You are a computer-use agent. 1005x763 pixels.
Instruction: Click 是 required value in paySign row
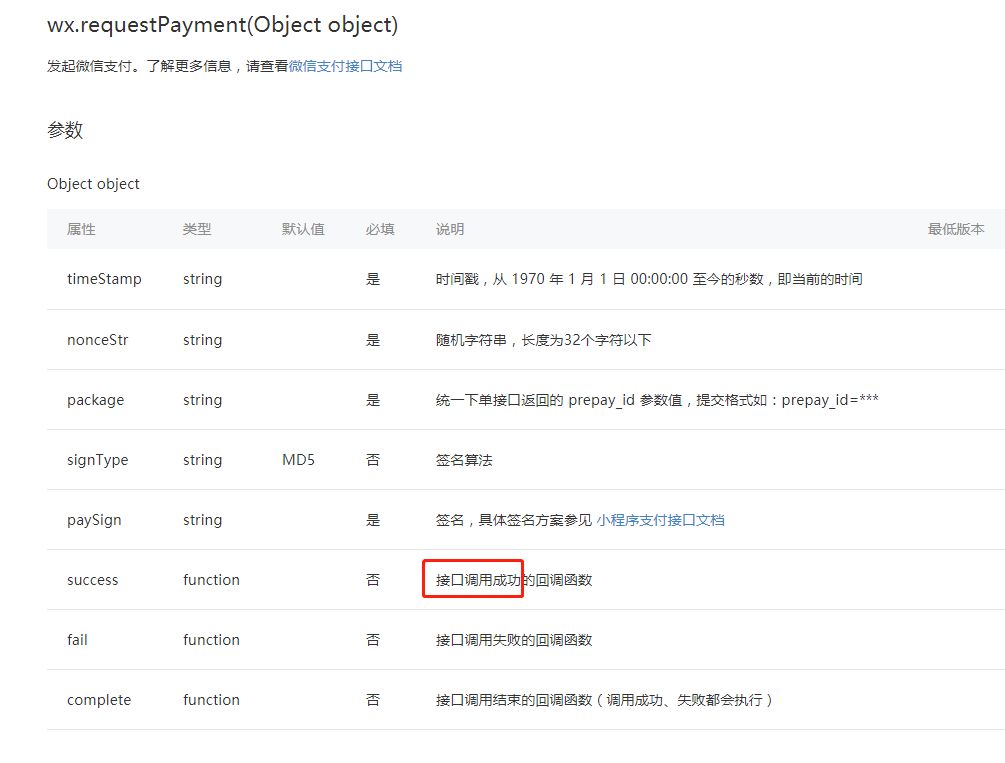373,520
